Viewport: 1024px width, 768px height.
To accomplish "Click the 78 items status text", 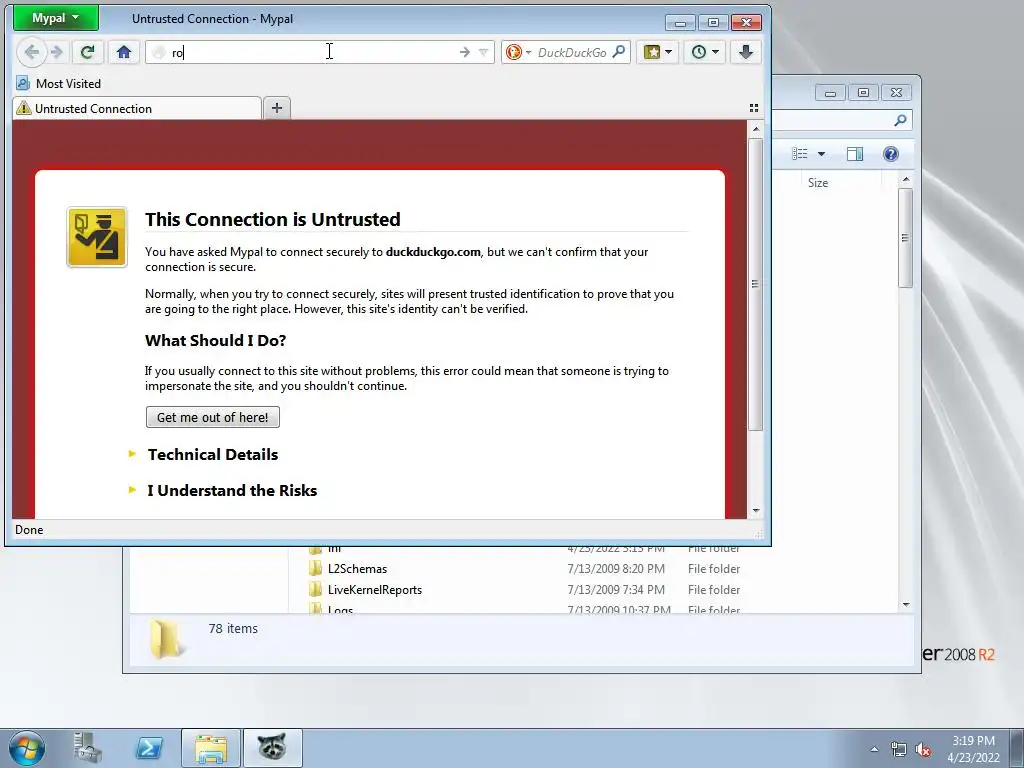I will [x=233, y=628].
